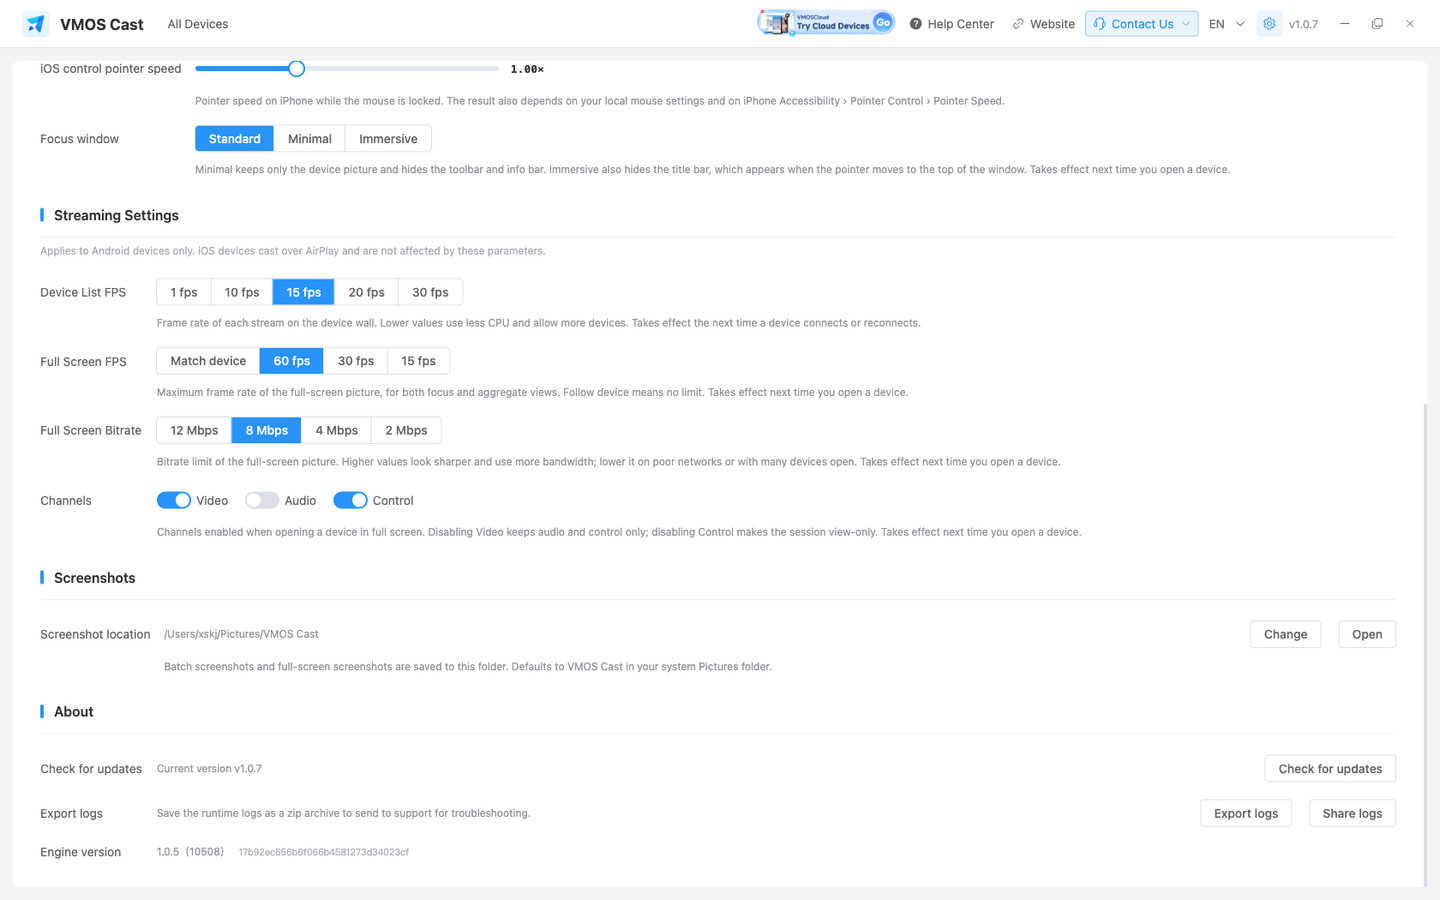The image size is (1440, 900).
Task: Click the Contact Us headset icon
Action: 1100,24
